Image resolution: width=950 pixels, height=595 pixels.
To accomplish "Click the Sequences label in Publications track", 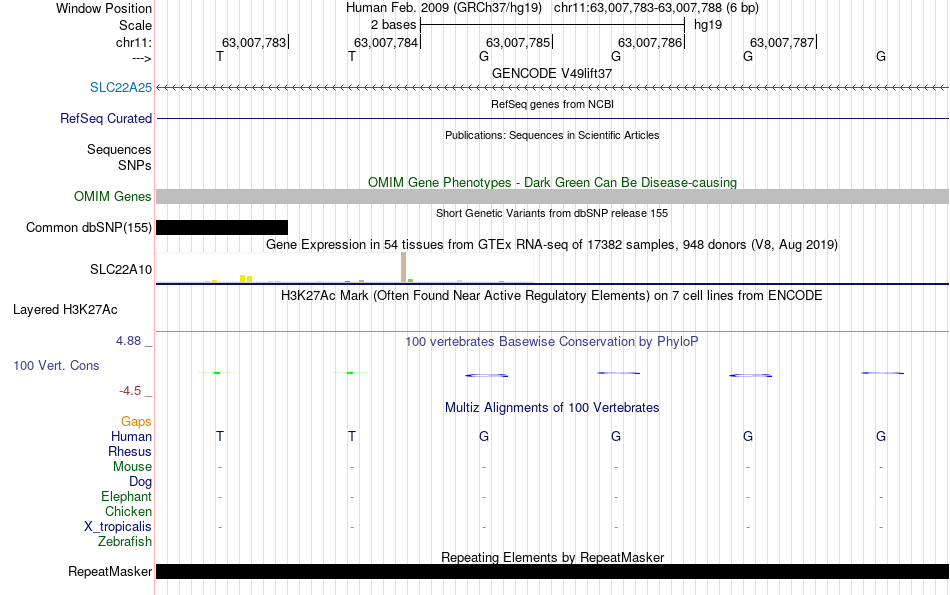I will (x=119, y=149).
